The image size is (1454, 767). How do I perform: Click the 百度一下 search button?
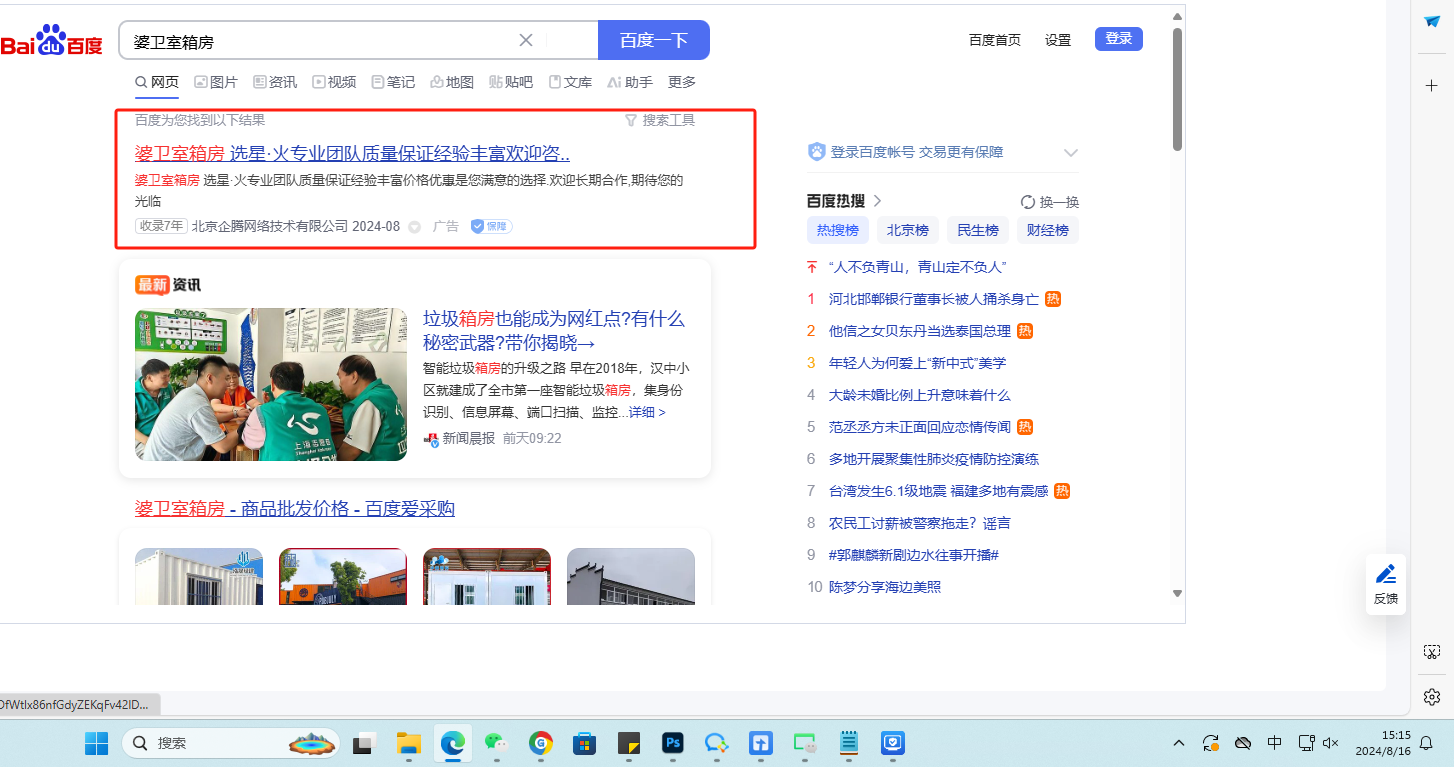coord(654,40)
